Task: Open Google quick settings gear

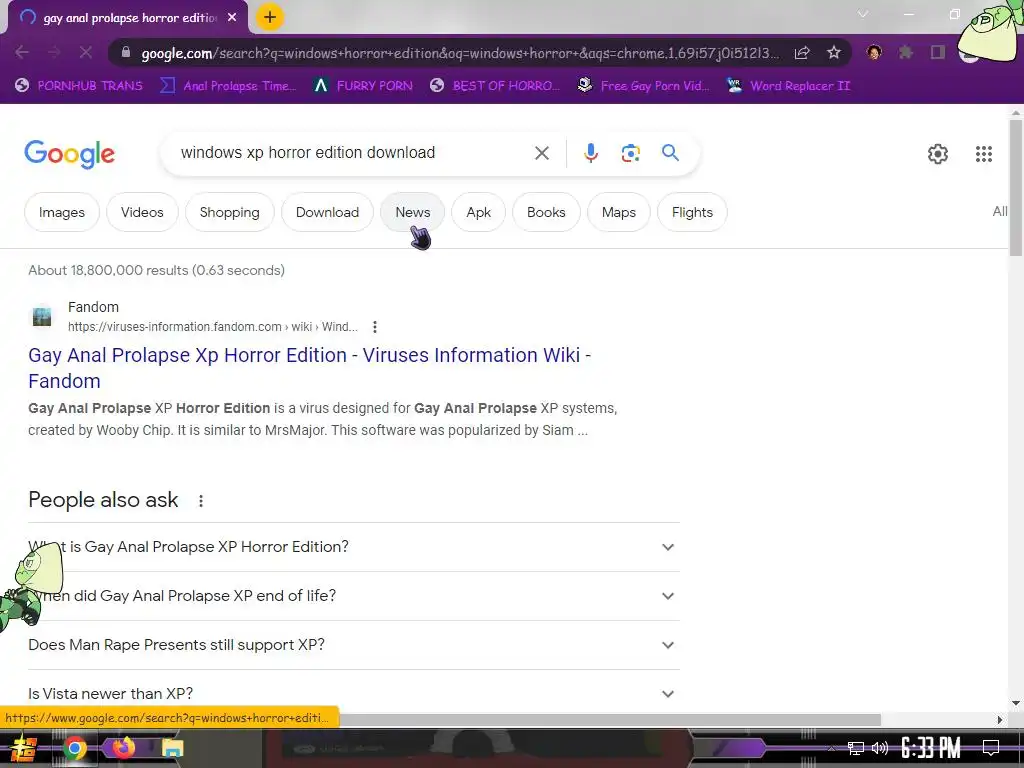Action: (938, 154)
